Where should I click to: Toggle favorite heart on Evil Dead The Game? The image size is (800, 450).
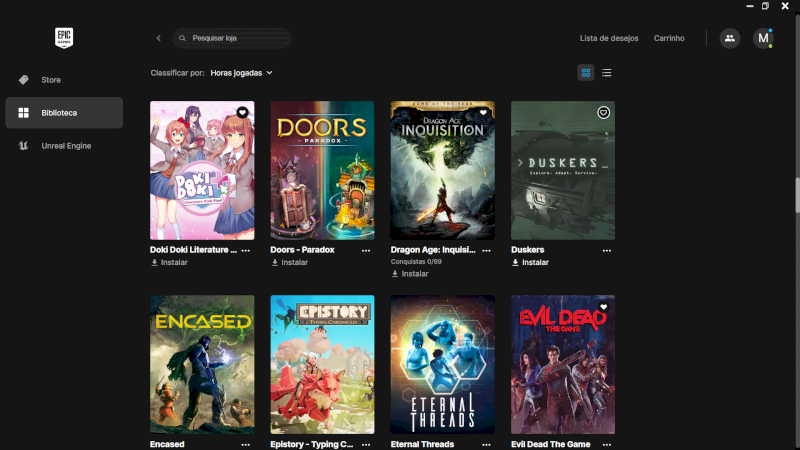(x=604, y=307)
